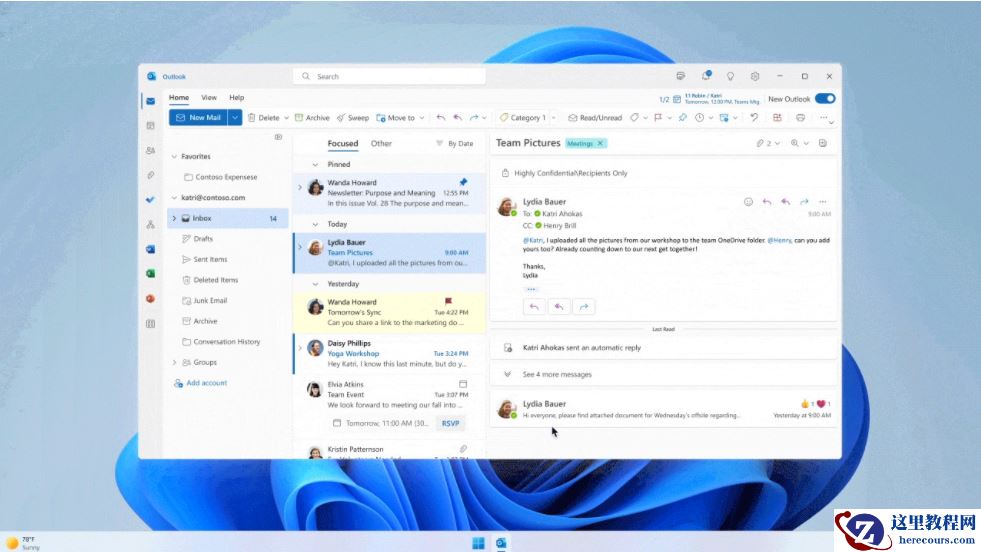Click Reply arrow under Lydia's message body

[534, 307]
